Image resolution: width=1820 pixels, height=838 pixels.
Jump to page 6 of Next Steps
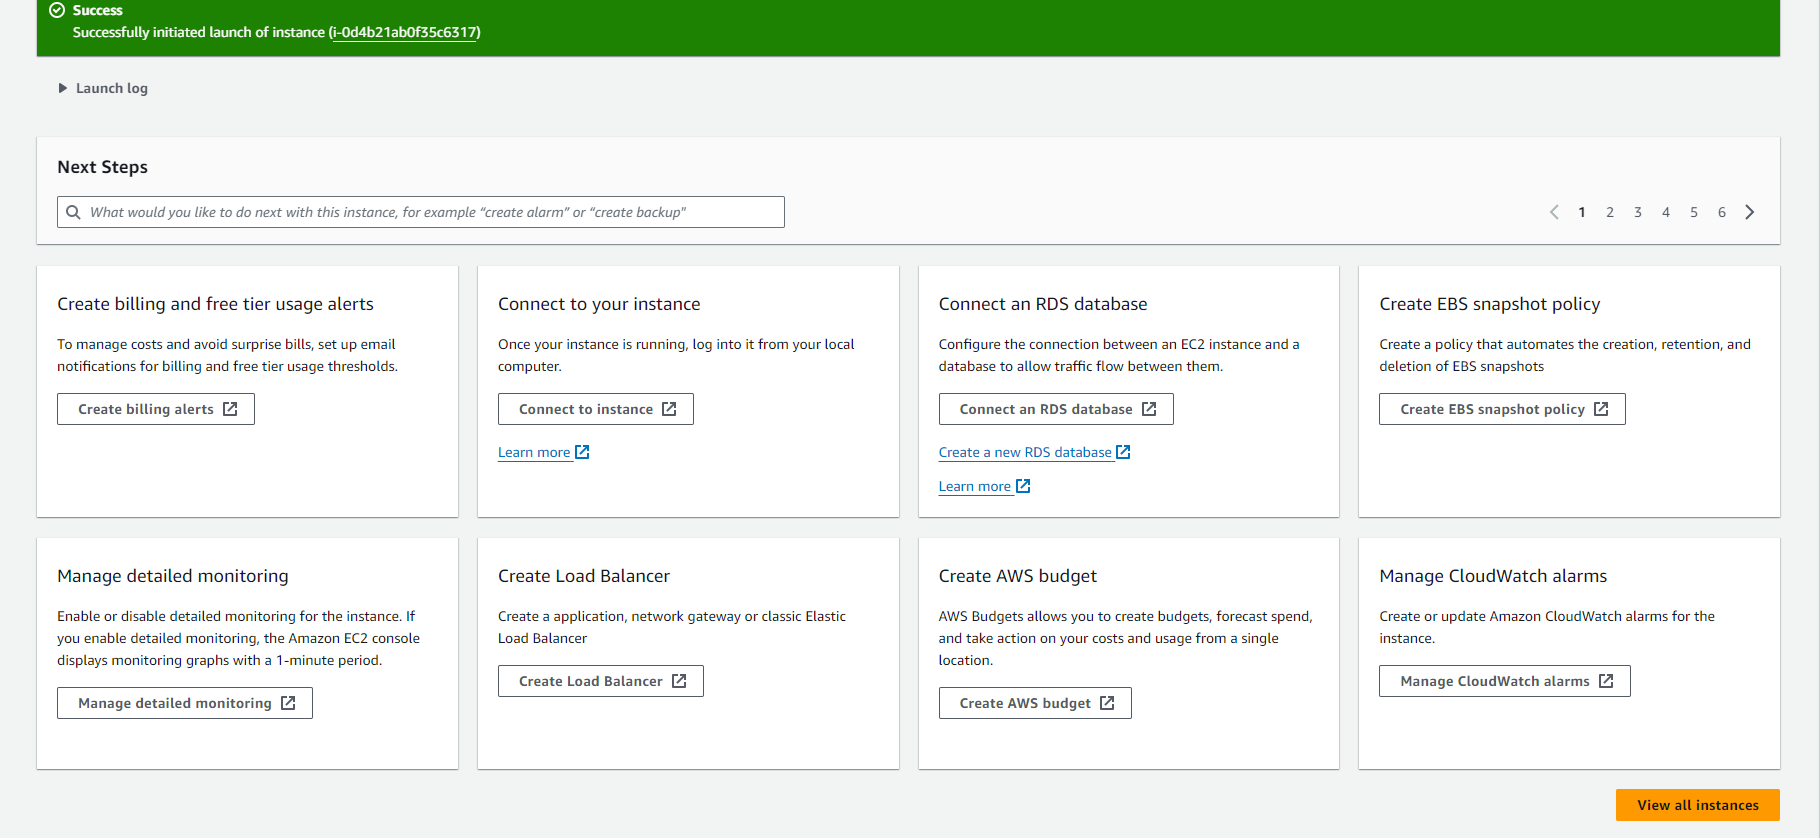(1722, 212)
